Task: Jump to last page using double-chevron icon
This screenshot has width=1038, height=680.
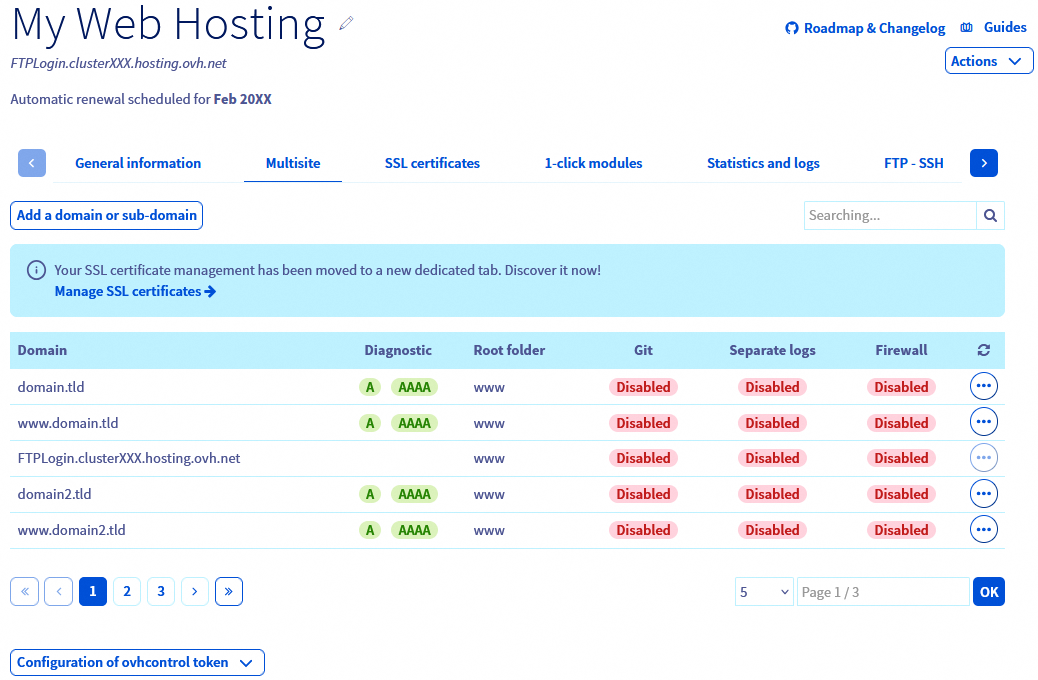Action: (x=229, y=591)
